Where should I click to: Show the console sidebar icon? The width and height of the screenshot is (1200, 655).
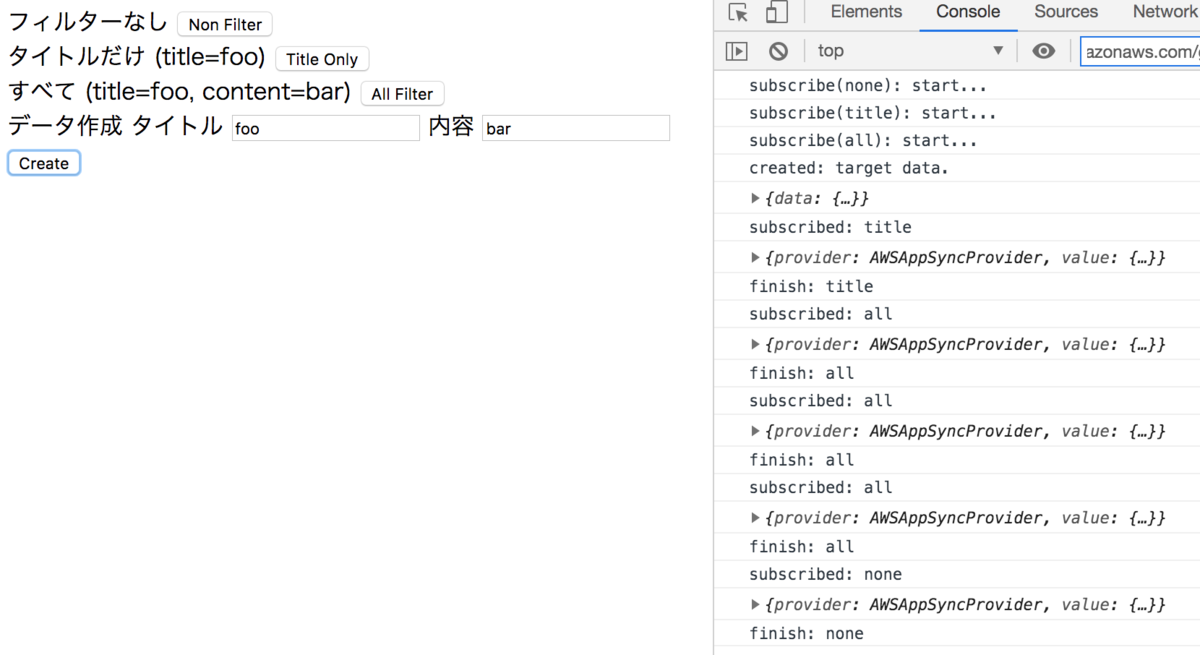737,51
